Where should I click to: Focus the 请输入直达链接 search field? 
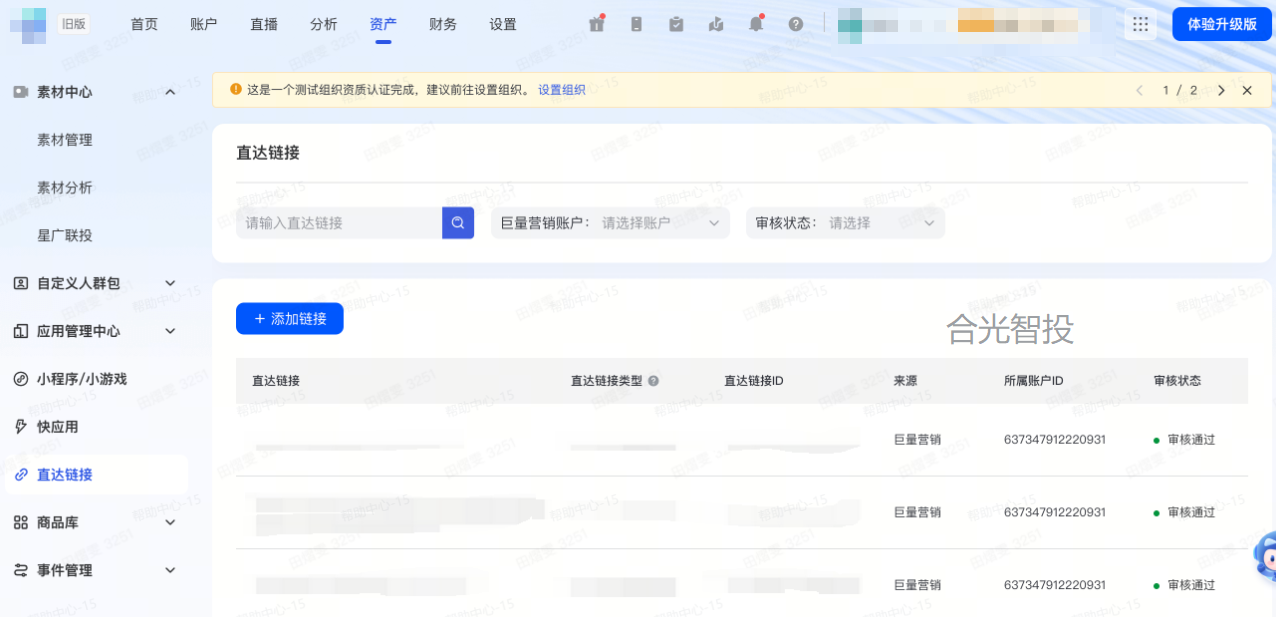pos(339,223)
